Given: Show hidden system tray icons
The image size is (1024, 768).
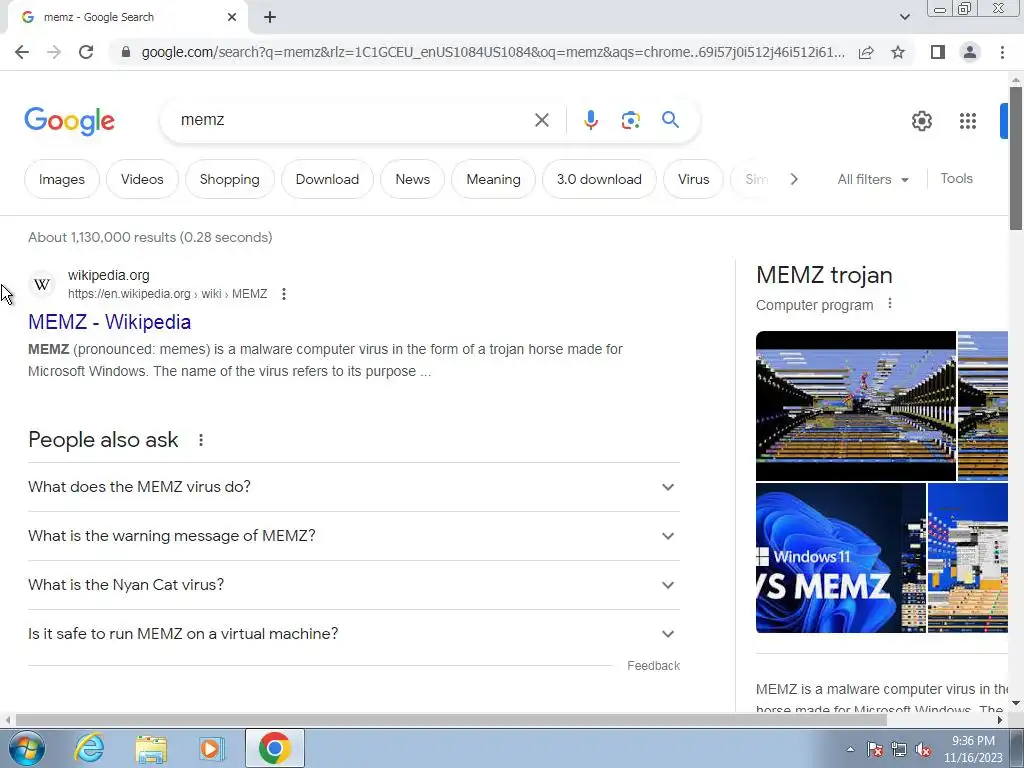Looking at the screenshot, I should point(850,749).
